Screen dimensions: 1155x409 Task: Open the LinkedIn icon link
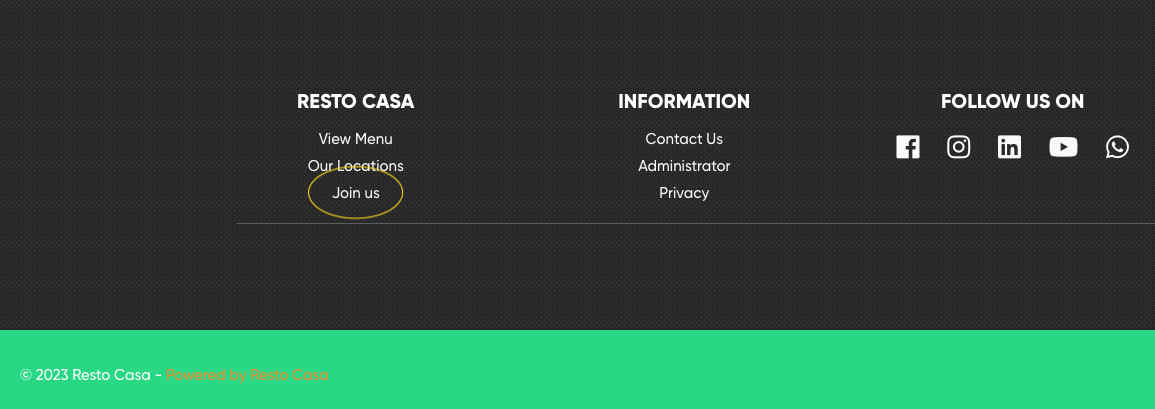1009,147
